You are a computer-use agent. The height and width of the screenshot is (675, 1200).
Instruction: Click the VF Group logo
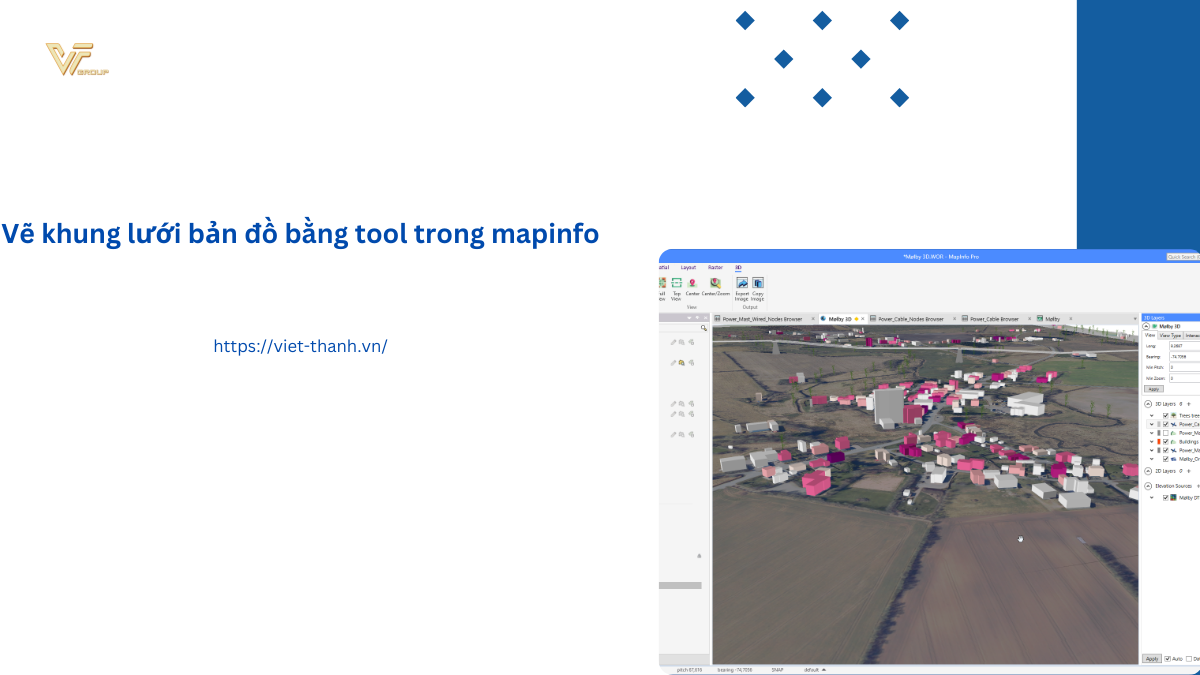[x=77, y=60]
